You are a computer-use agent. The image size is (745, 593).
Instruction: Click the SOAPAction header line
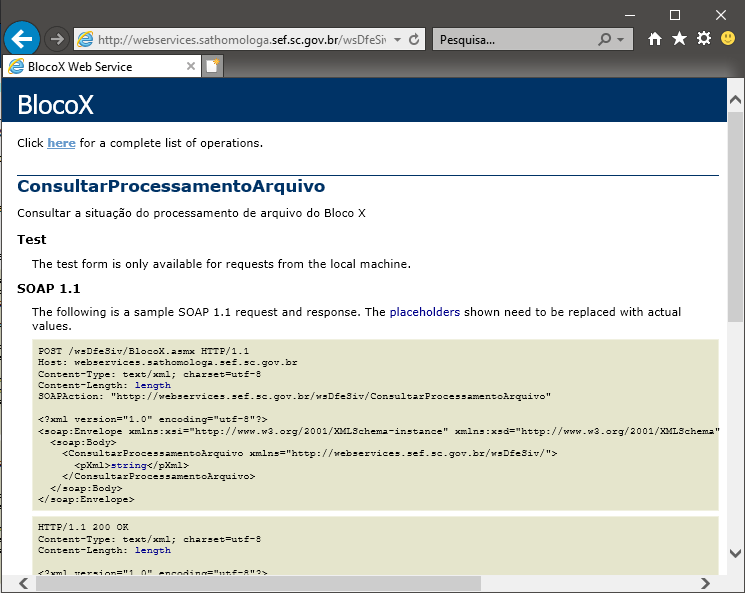point(295,396)
